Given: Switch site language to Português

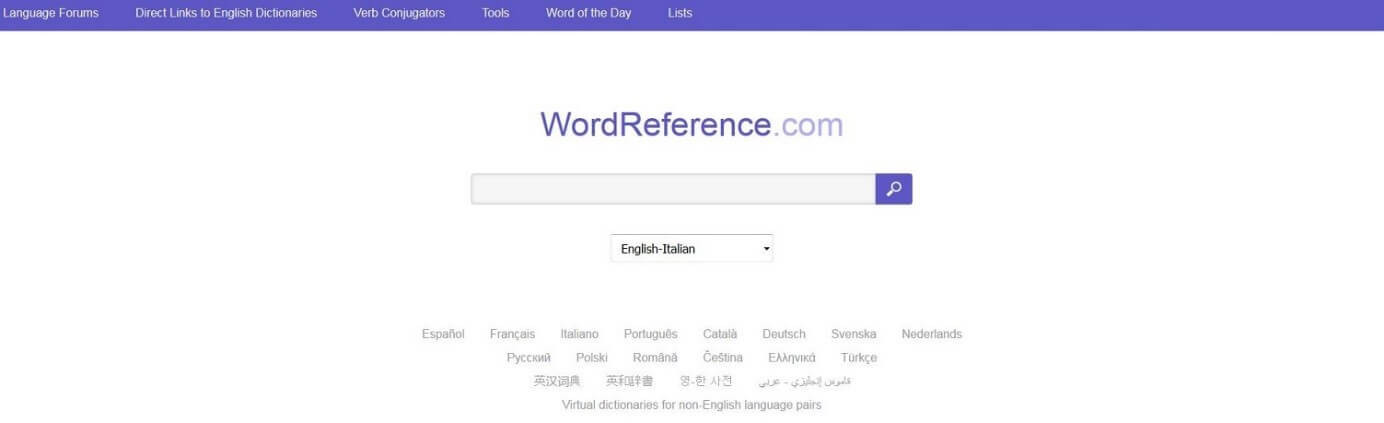Looking at the screenshot, I should [x=650, y=334].
